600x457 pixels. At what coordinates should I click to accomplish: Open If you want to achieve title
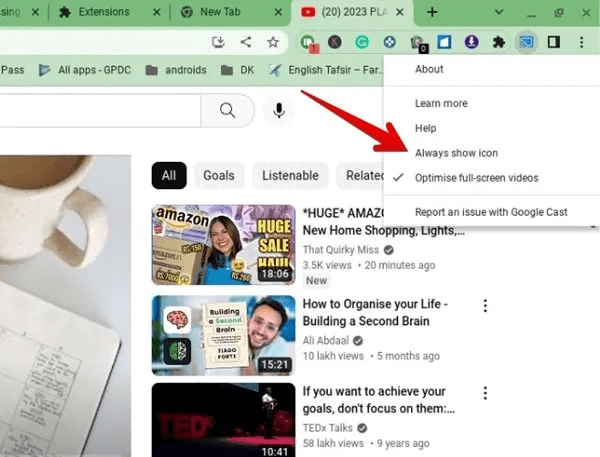[x=378, y=400]
